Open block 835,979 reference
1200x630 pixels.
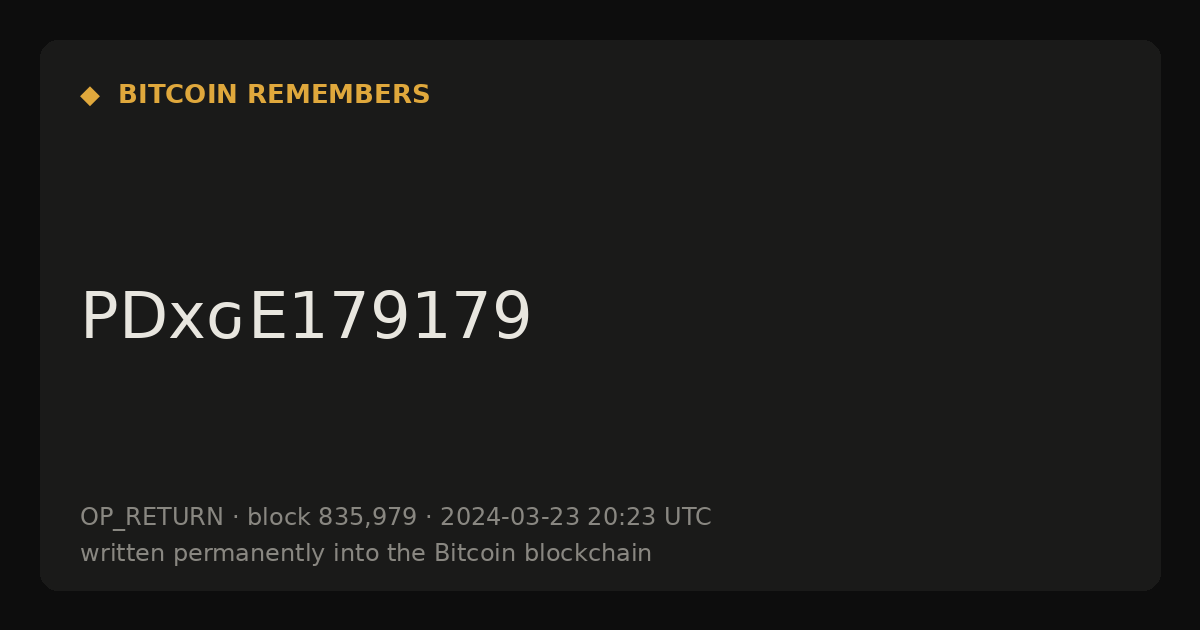[x=332, y=517]
